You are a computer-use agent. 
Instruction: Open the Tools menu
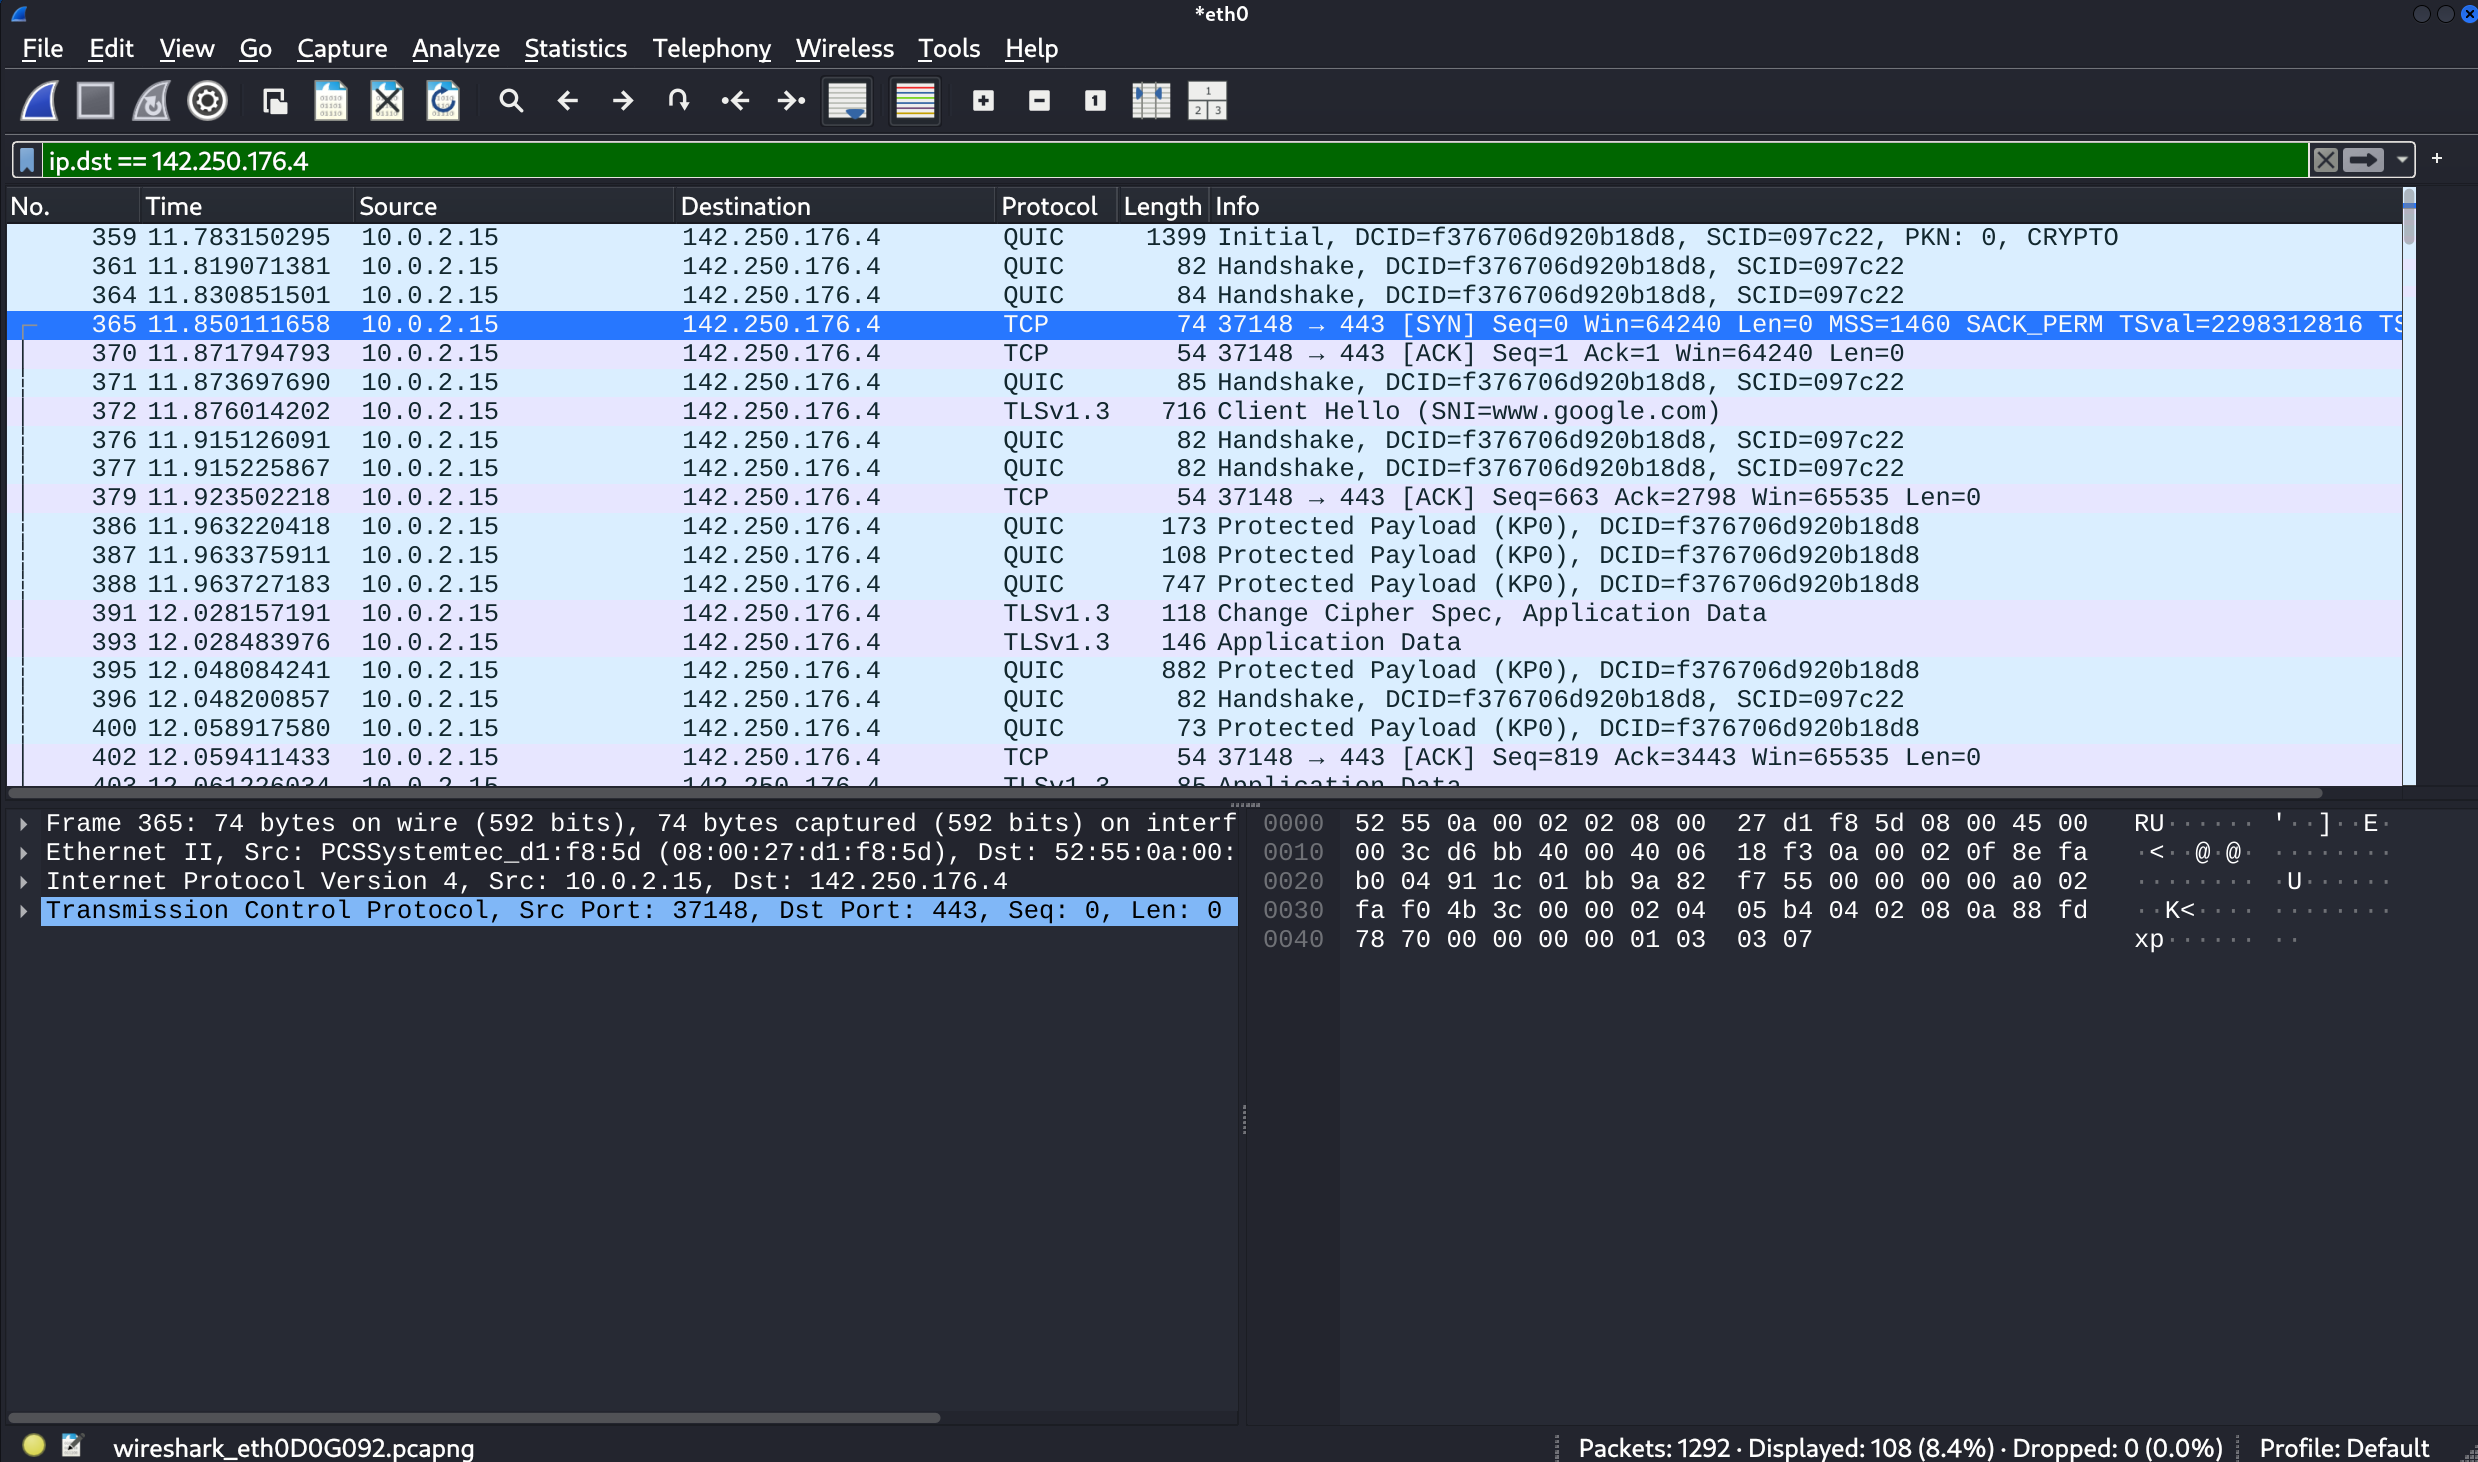tap(948, 48)
